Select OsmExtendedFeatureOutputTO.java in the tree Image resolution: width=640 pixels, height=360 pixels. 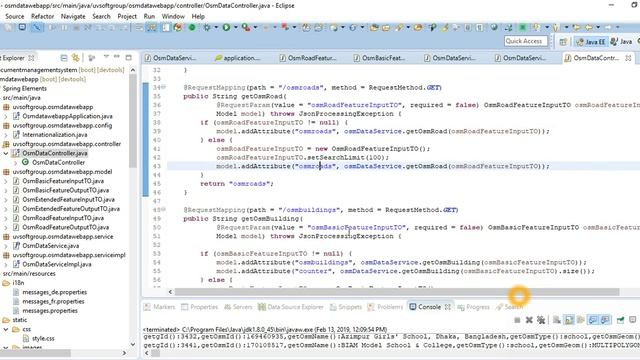pyautogui.click(x=71, y=209)
